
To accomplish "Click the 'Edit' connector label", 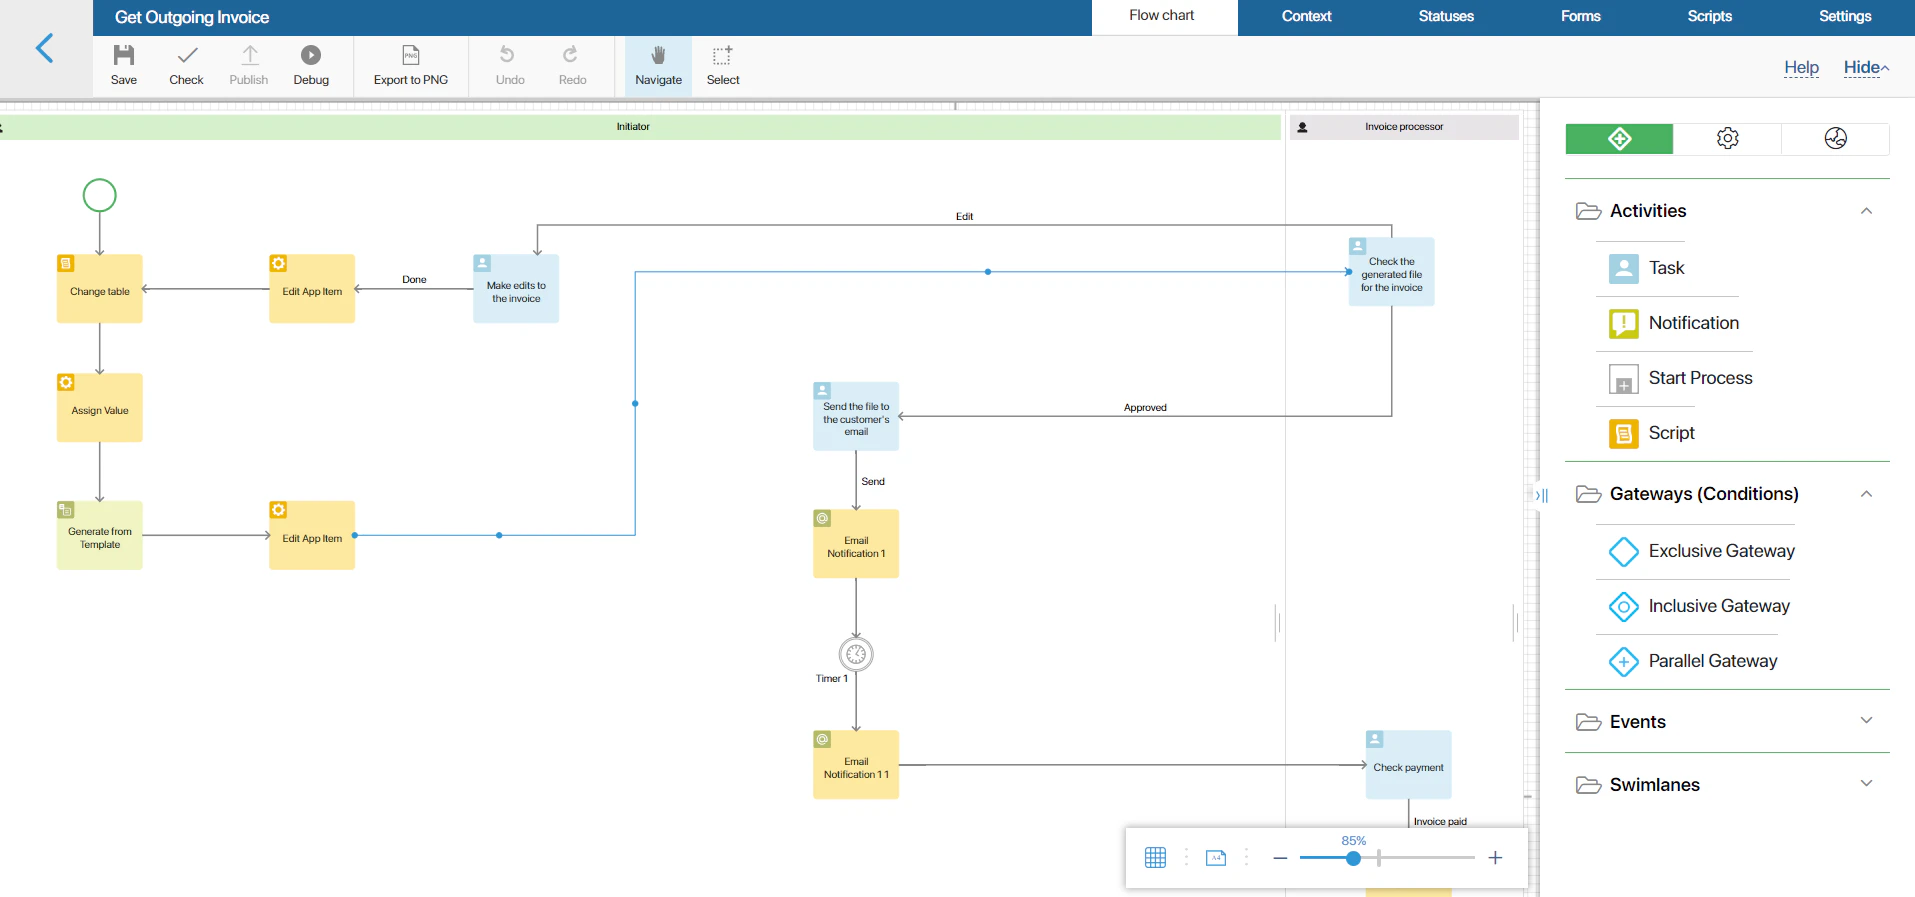I will click(964, 217).
